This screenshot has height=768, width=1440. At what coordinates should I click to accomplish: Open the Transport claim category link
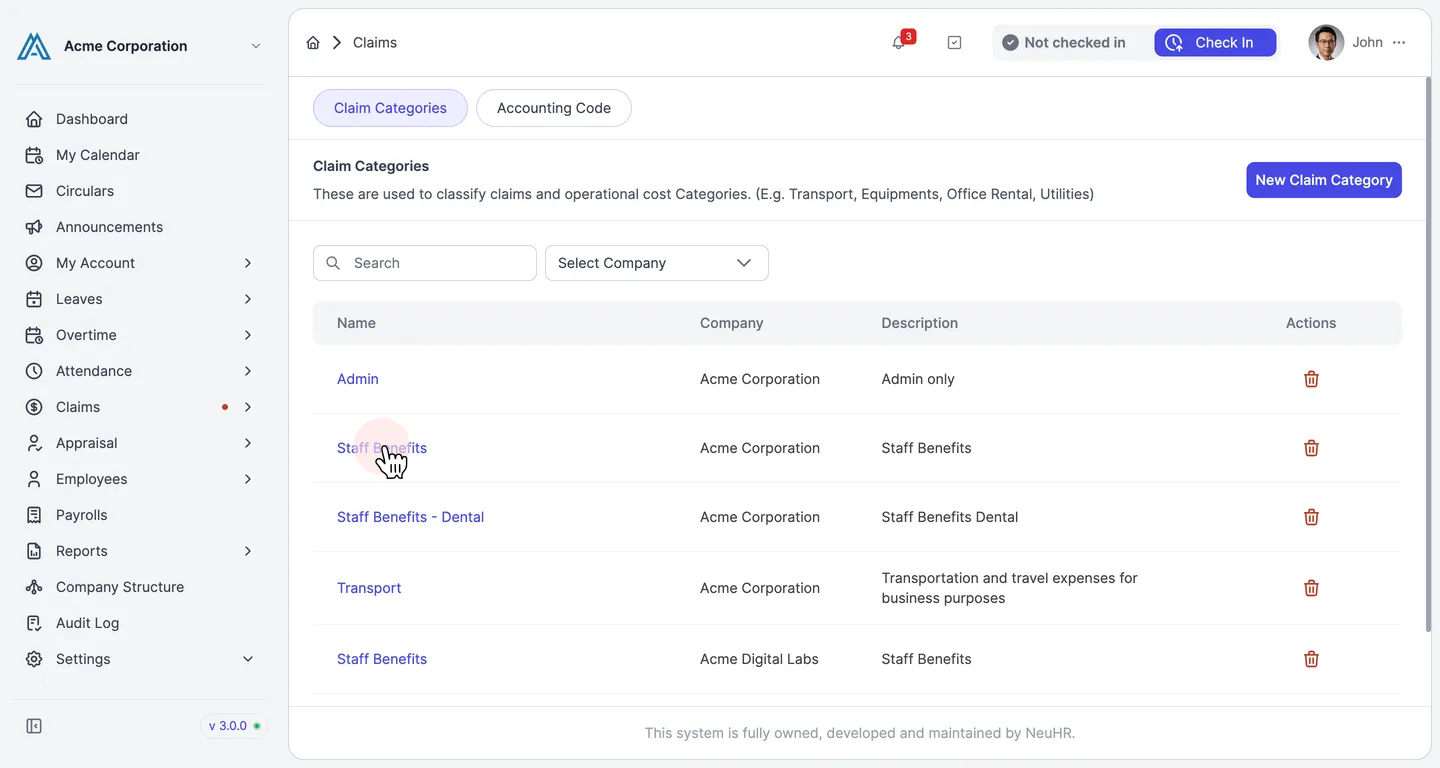369,588
